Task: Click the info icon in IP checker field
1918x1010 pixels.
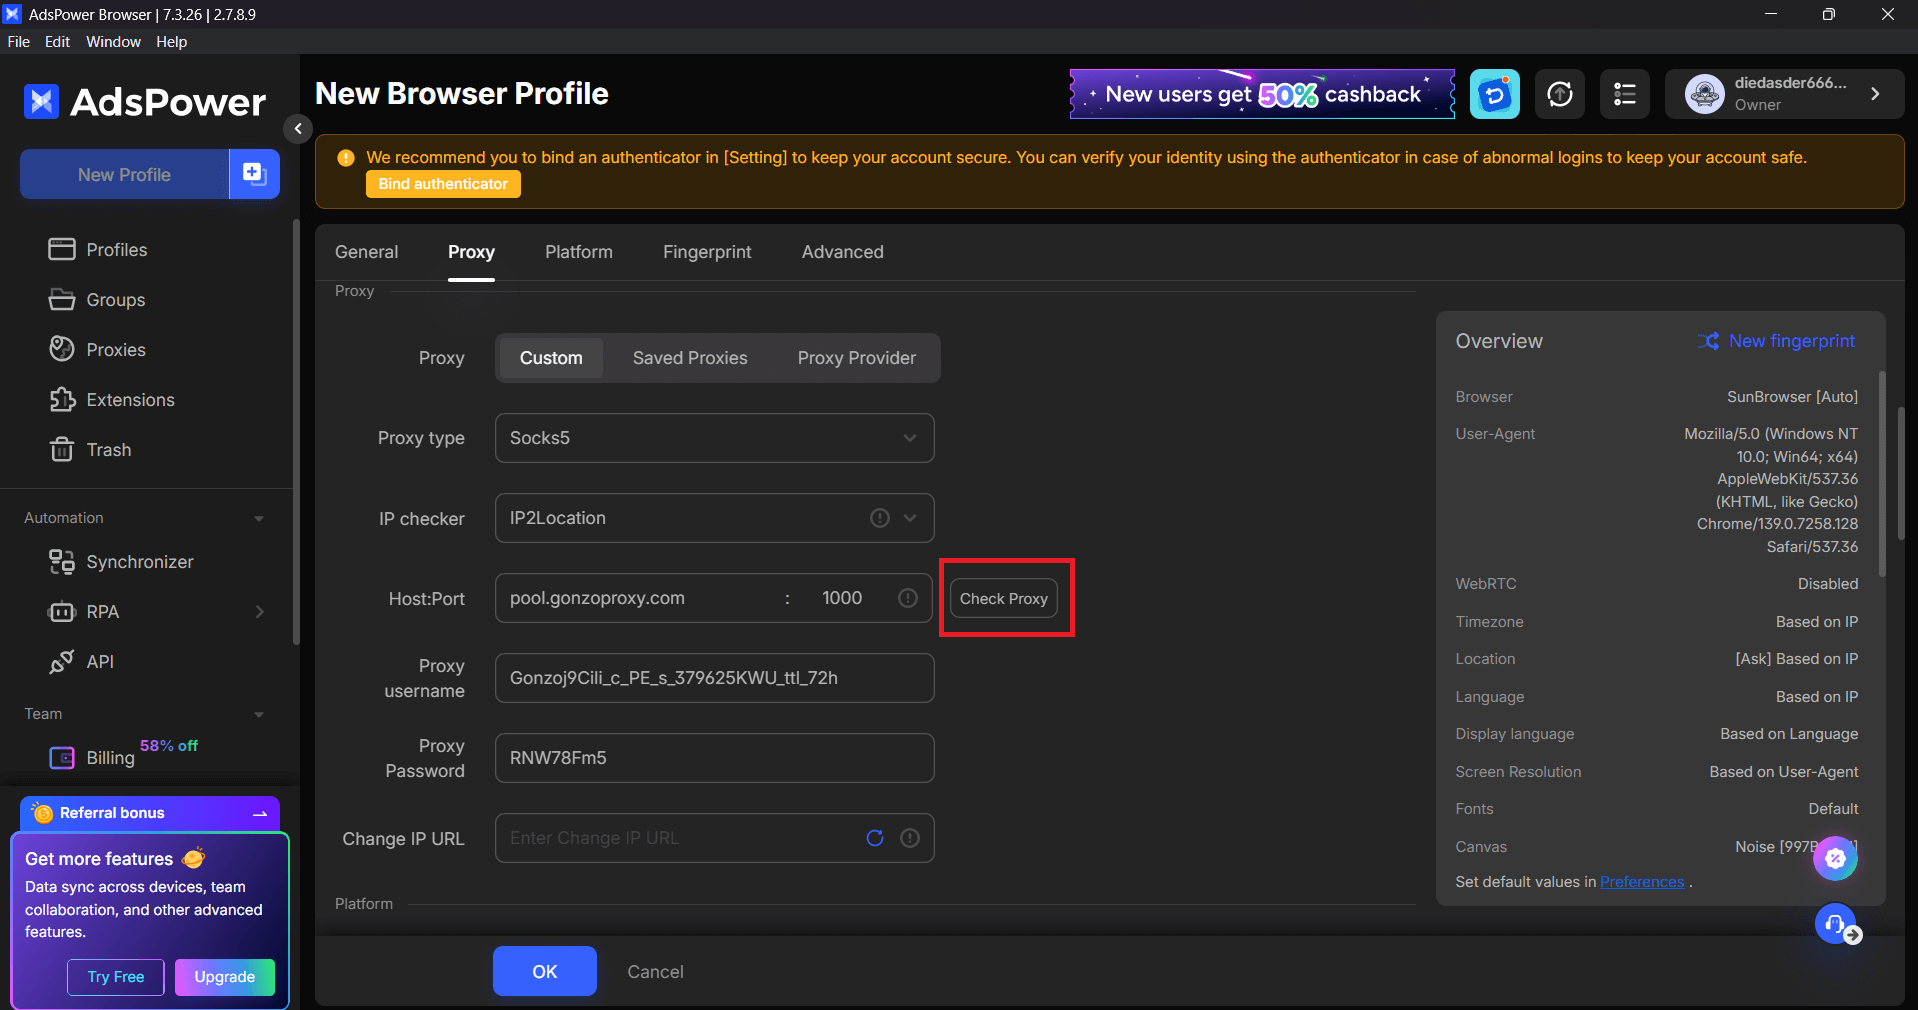Action: click(880, 518)
